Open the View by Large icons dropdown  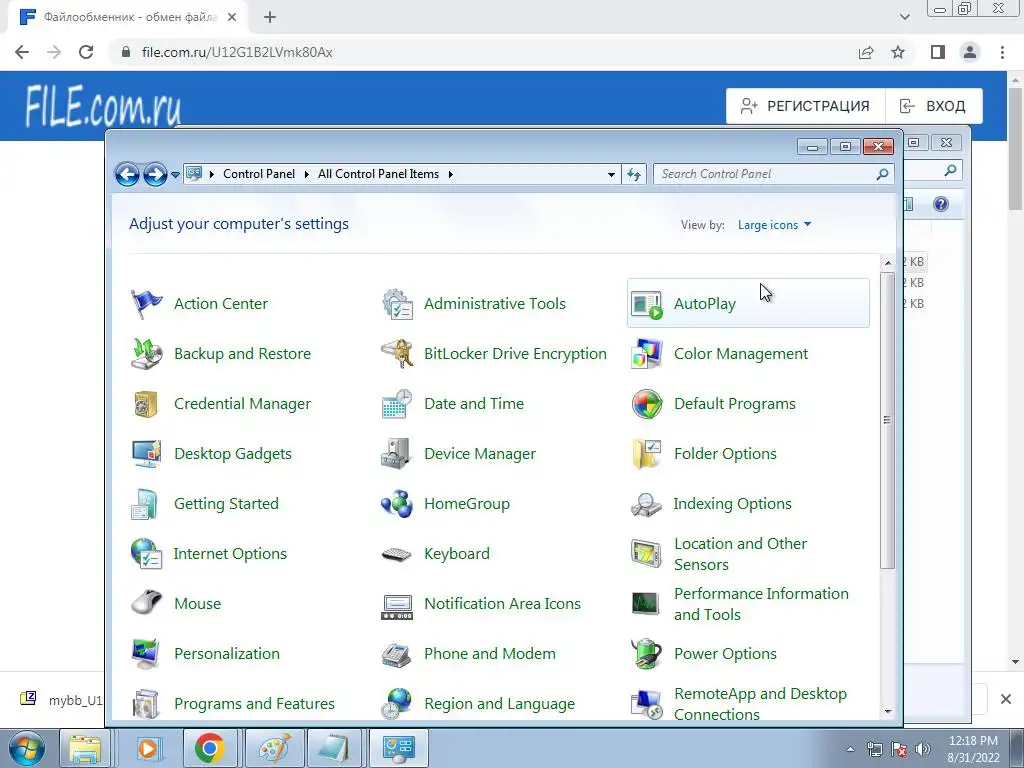775,225
